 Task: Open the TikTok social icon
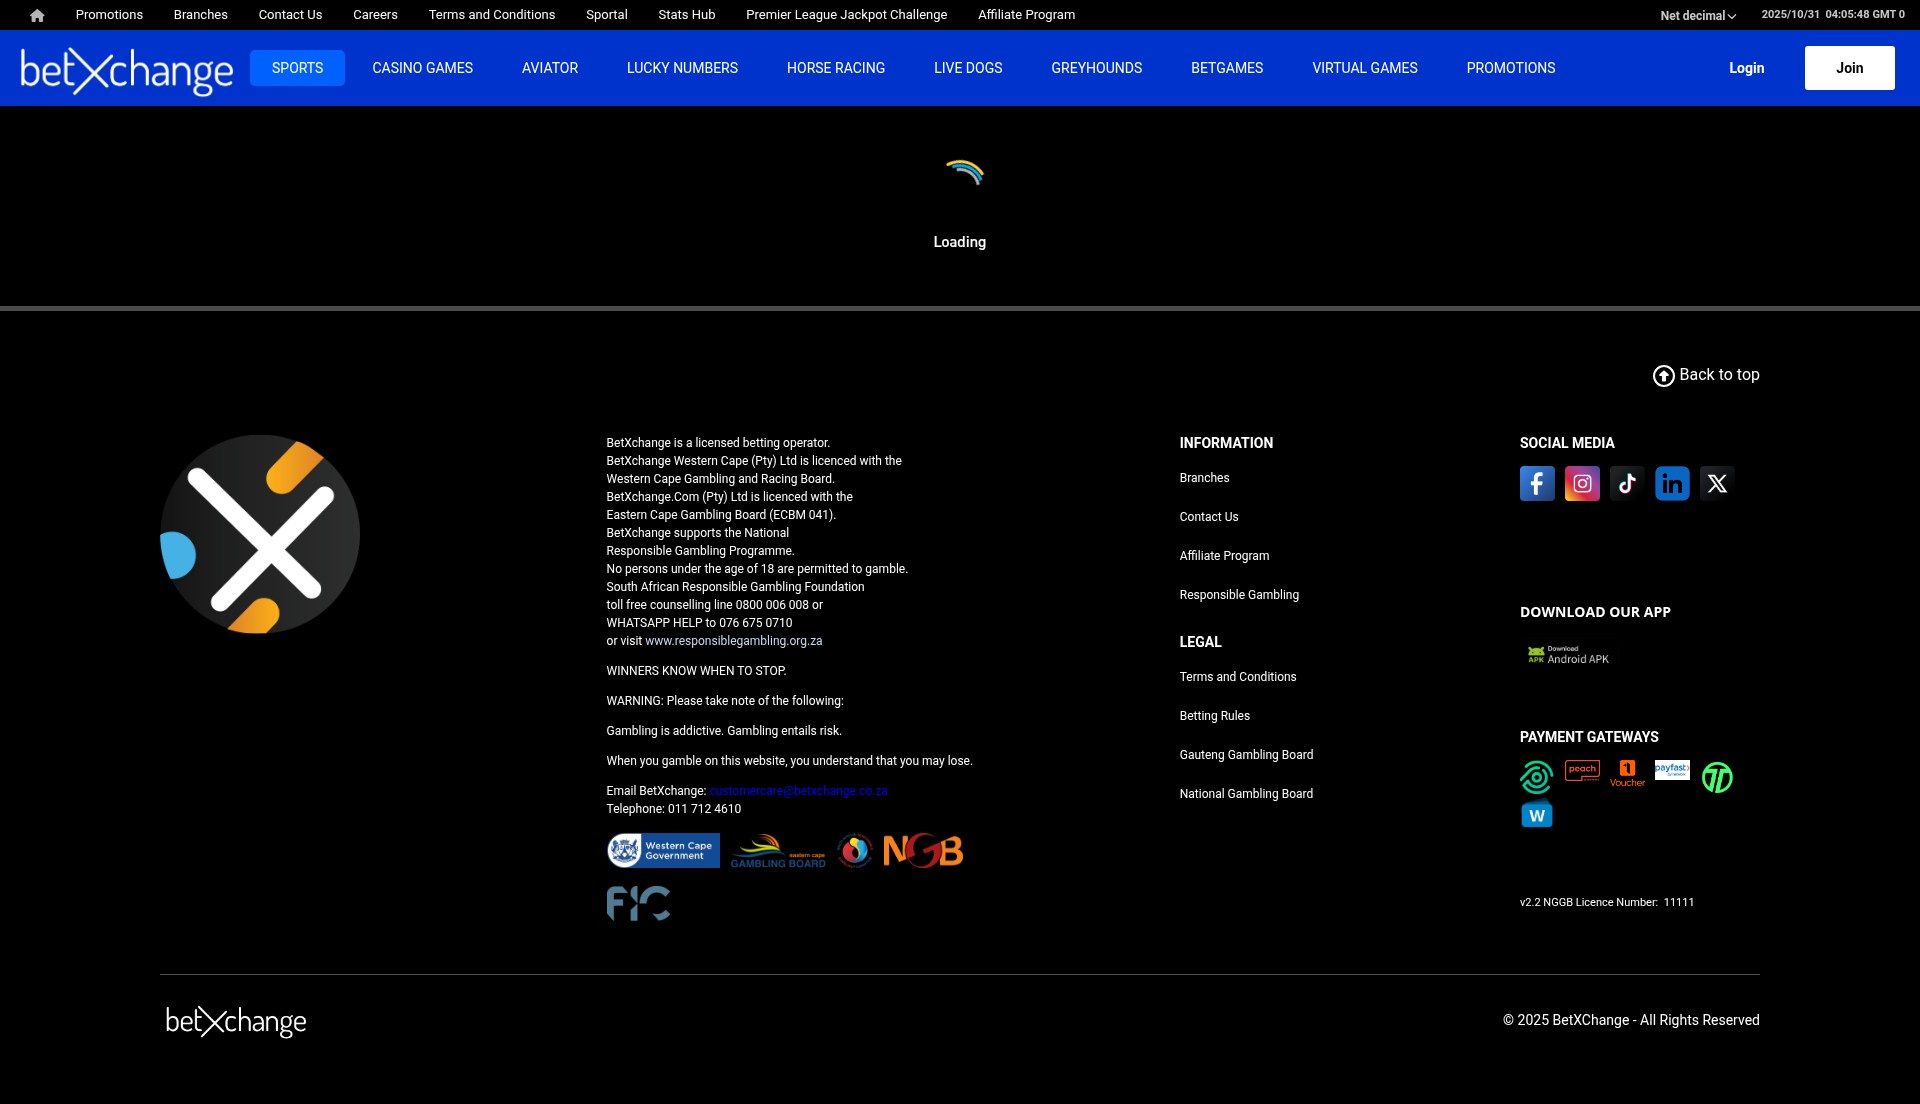tap(1627, 484)
